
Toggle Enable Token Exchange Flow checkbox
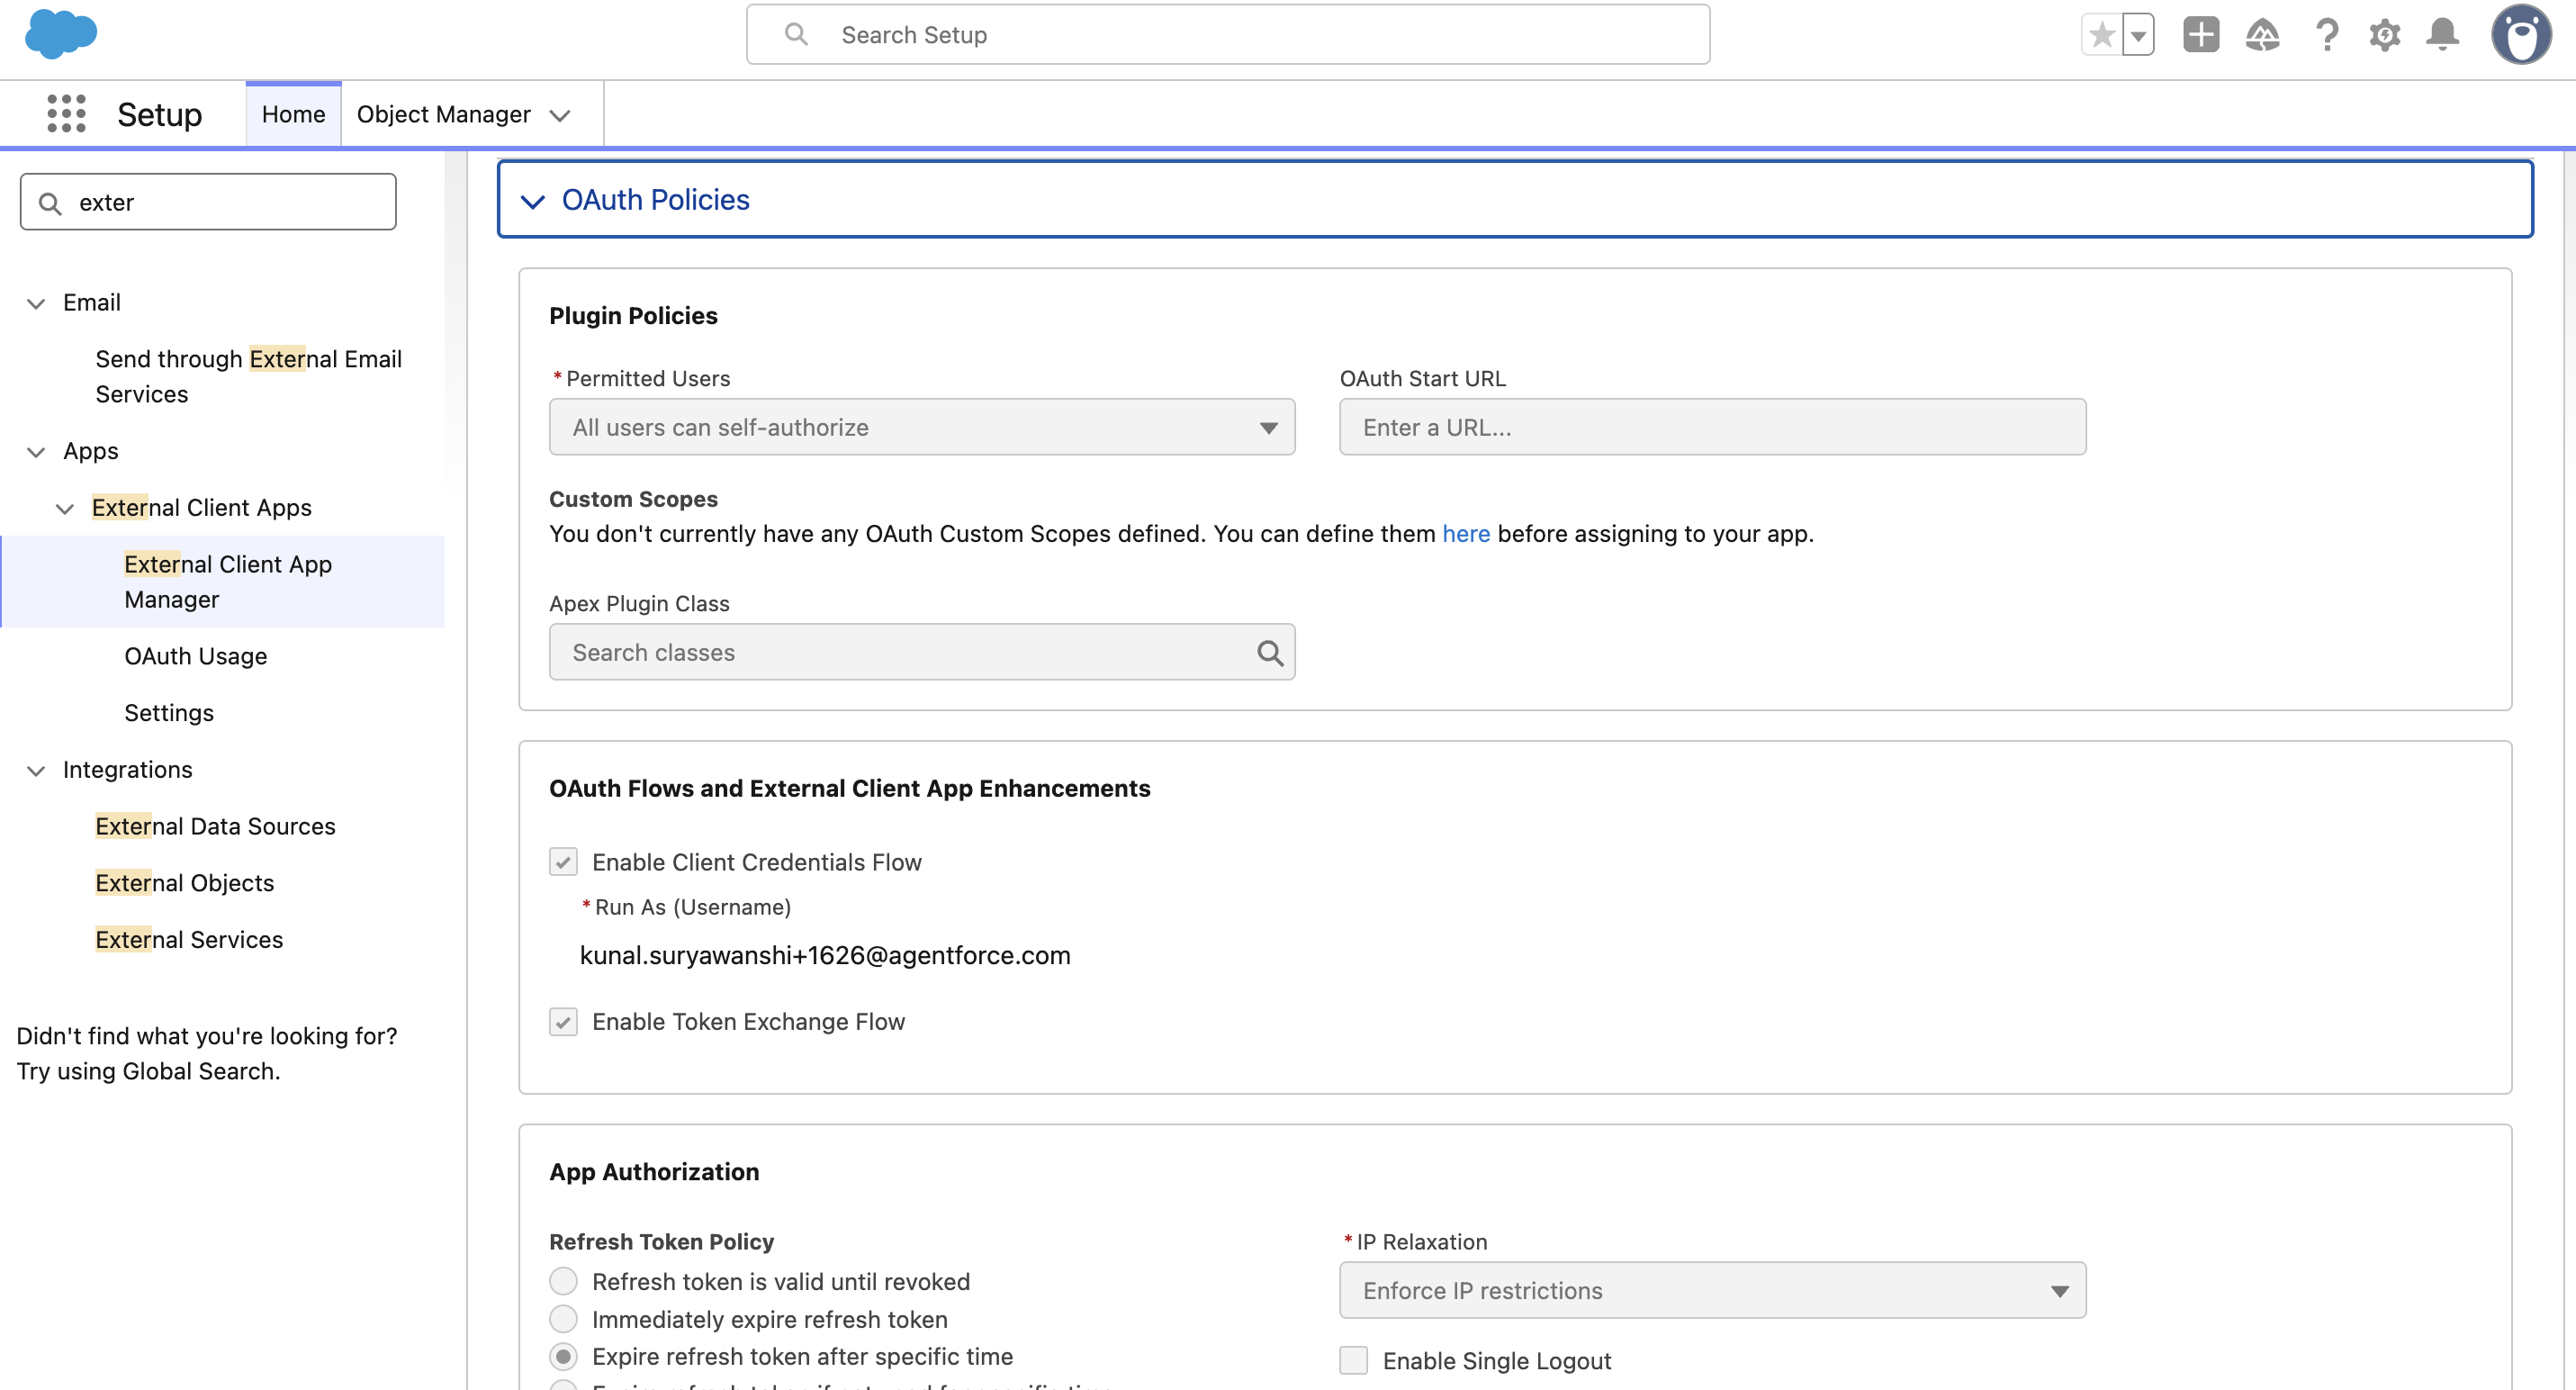(563, 1022)
